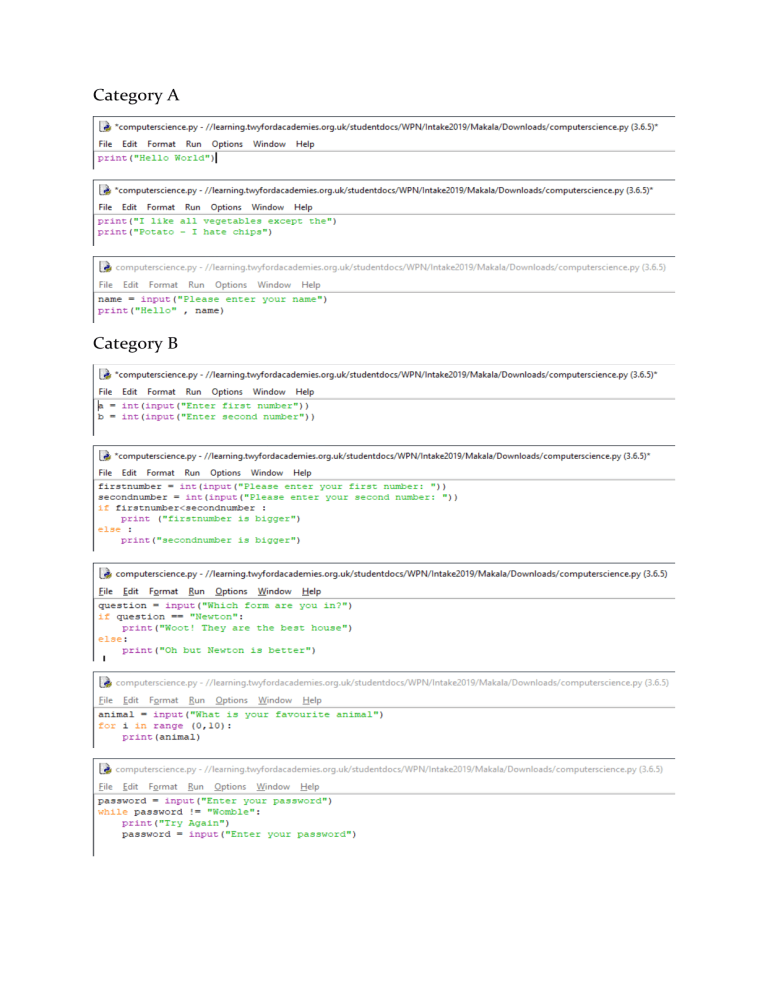Open Edit menu in the vegetables window
Screen dimensions: 768x994
[x=129, y=207]
